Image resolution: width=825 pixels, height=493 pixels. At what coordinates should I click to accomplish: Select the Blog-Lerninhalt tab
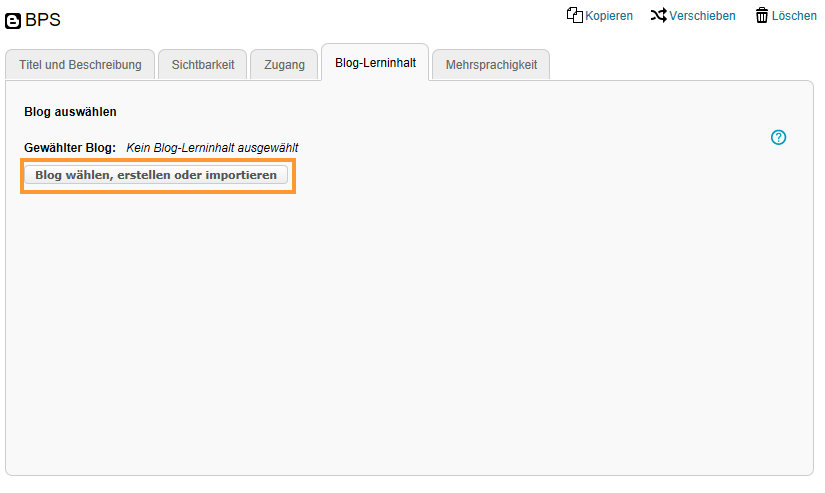[375, 64]
